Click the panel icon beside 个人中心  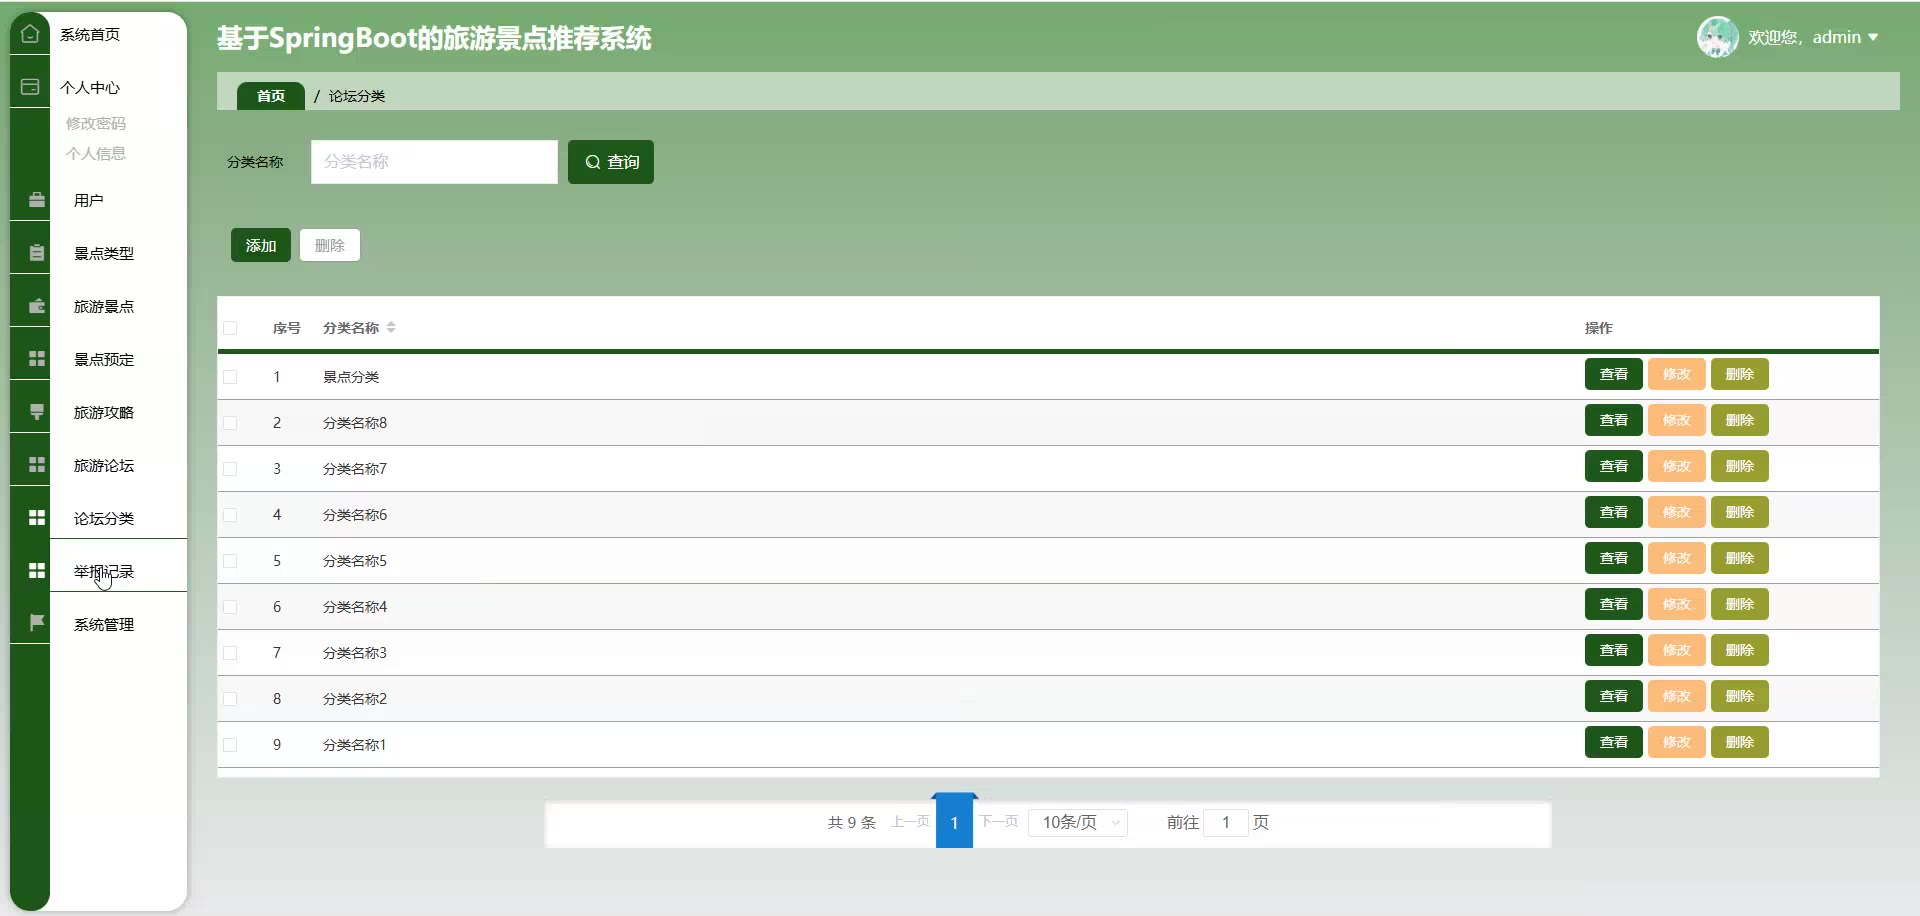(30, 87)
